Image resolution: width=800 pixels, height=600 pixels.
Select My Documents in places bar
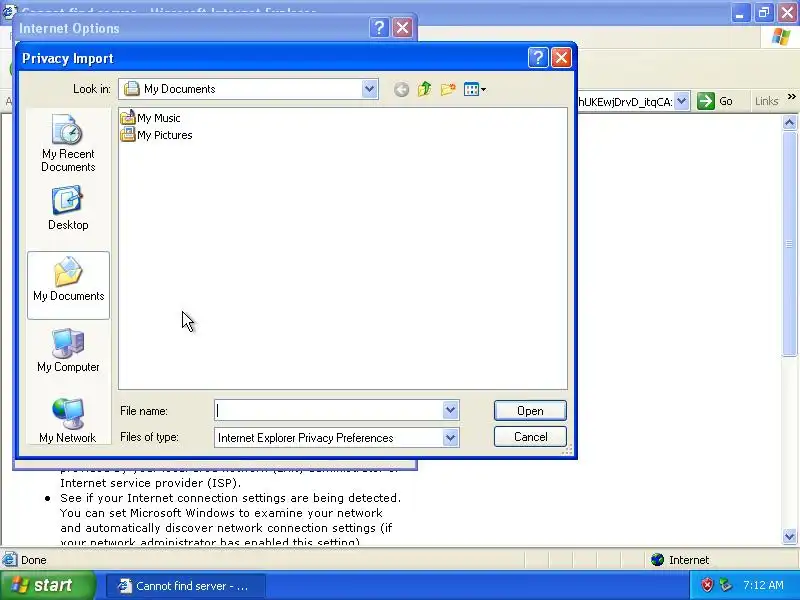coord(68,285)
